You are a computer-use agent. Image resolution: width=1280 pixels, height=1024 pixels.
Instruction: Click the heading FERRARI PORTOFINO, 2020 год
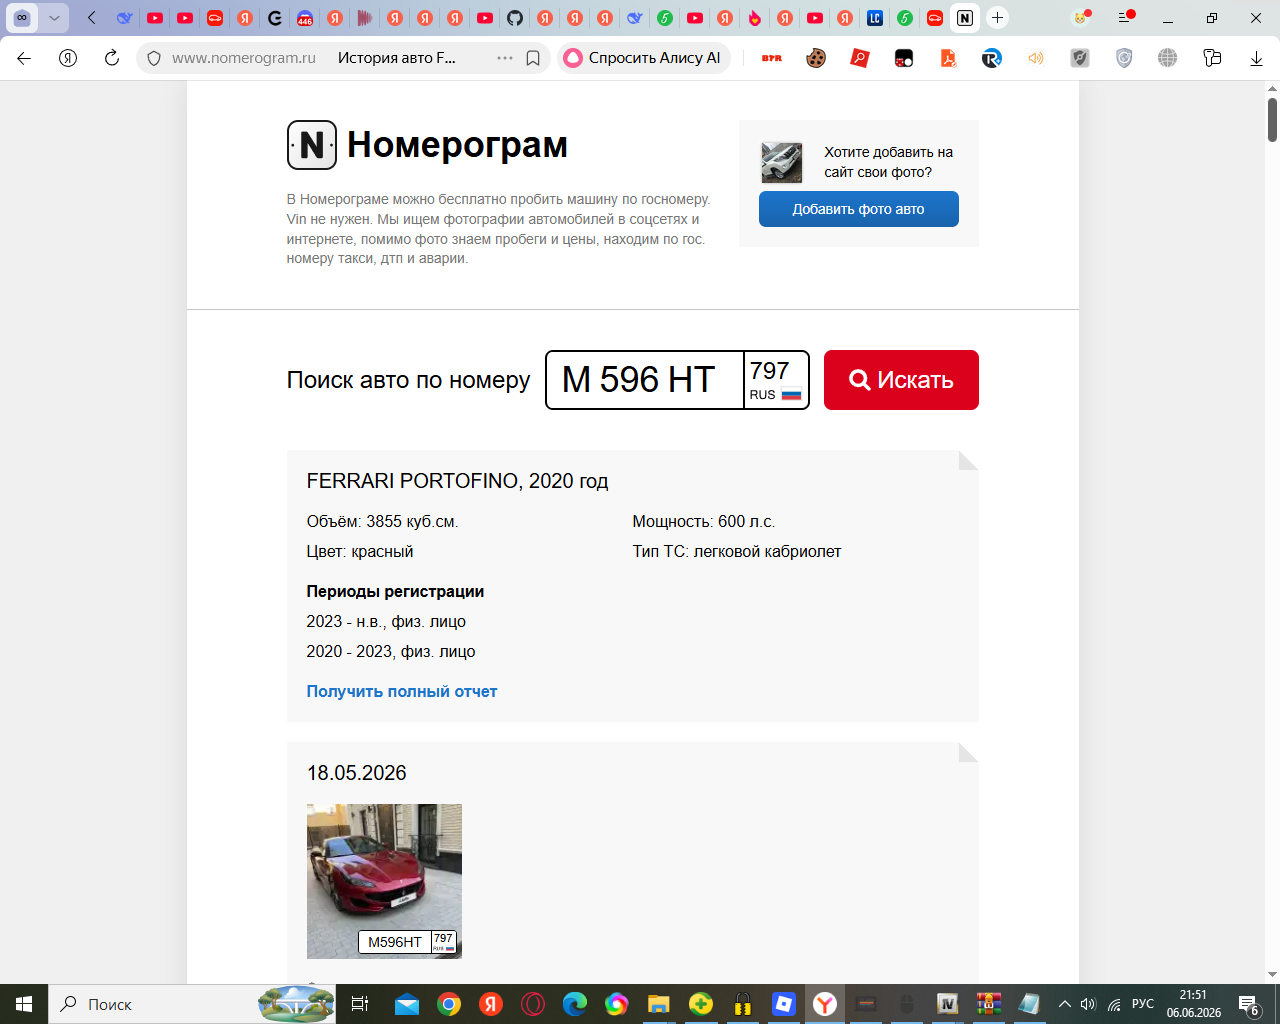[x=457, y=481]
